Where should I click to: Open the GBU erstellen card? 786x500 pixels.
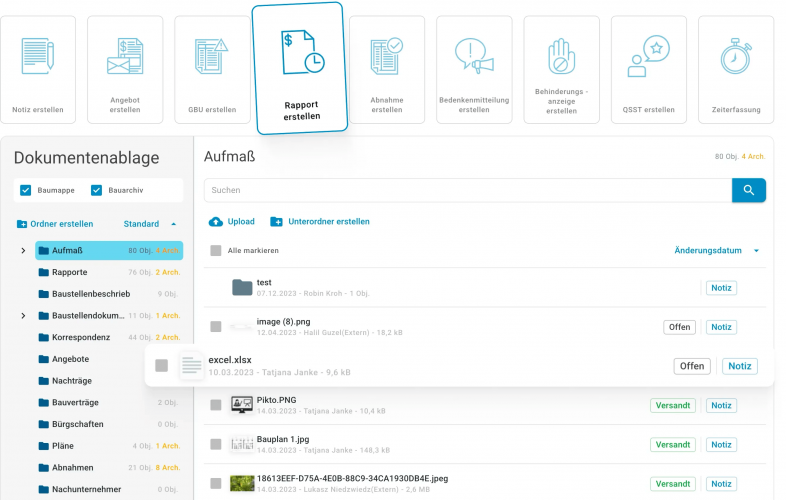tap(212, 69)
